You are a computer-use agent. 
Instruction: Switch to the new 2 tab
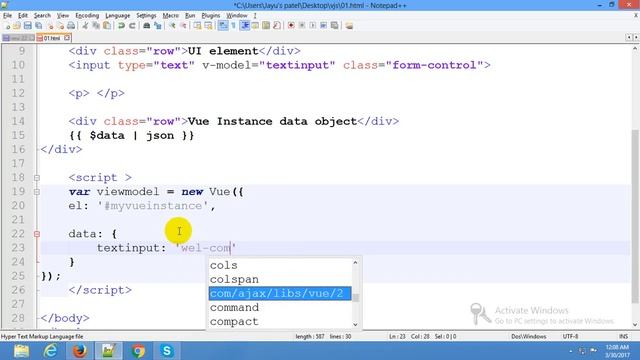[18, 38]
